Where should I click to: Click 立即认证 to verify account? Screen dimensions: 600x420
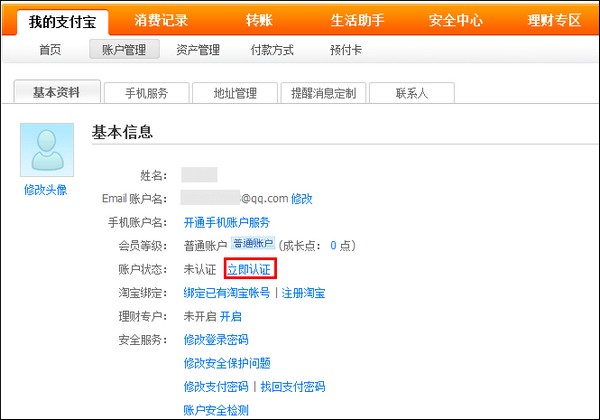pos(249,270)
